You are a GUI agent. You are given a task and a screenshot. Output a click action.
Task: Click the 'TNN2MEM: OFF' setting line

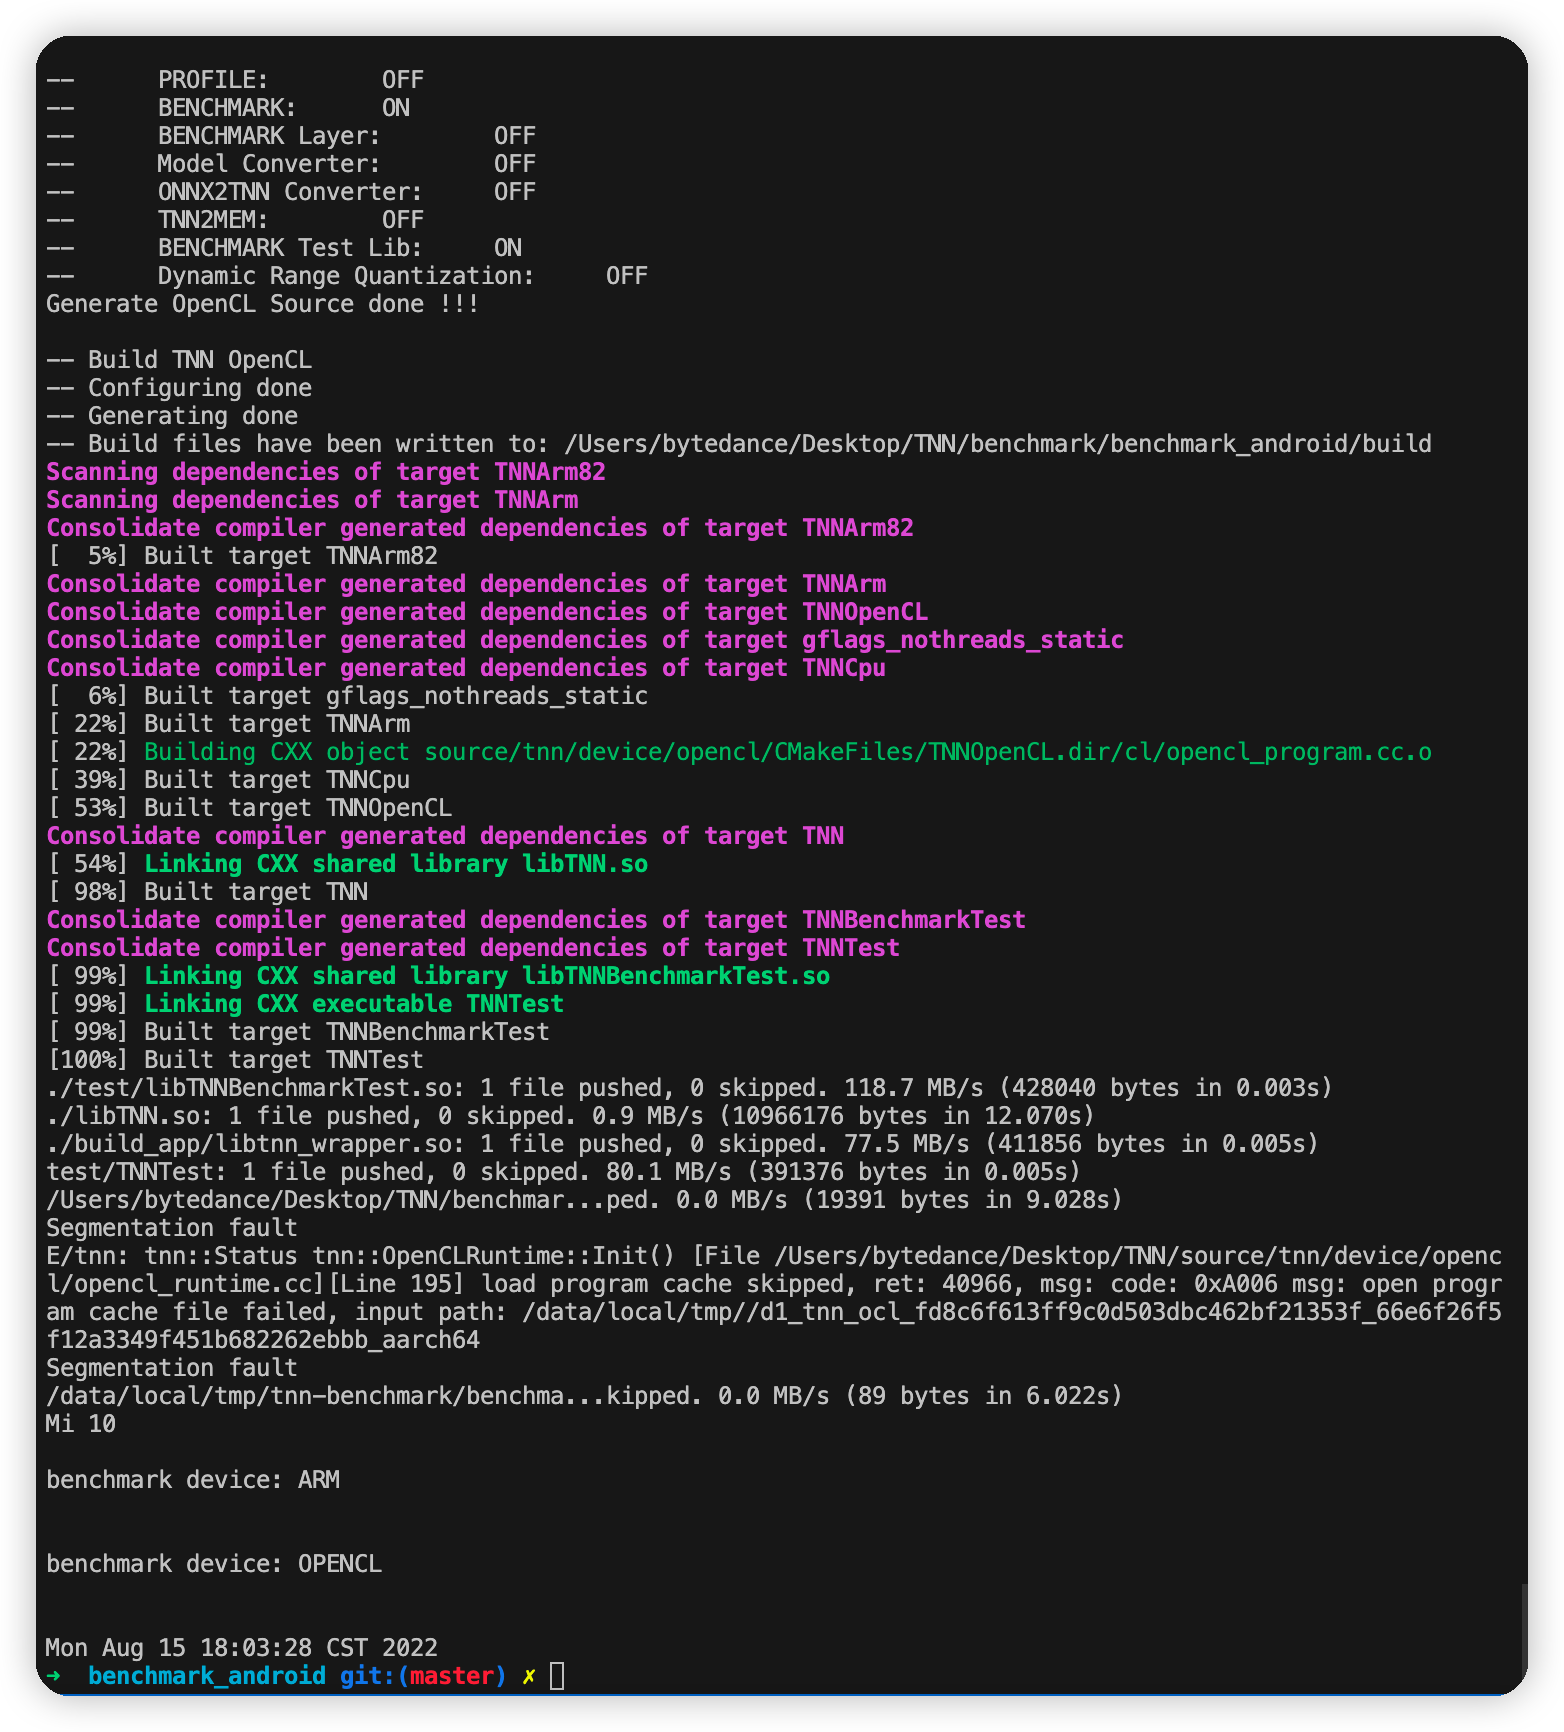(235, 220)
